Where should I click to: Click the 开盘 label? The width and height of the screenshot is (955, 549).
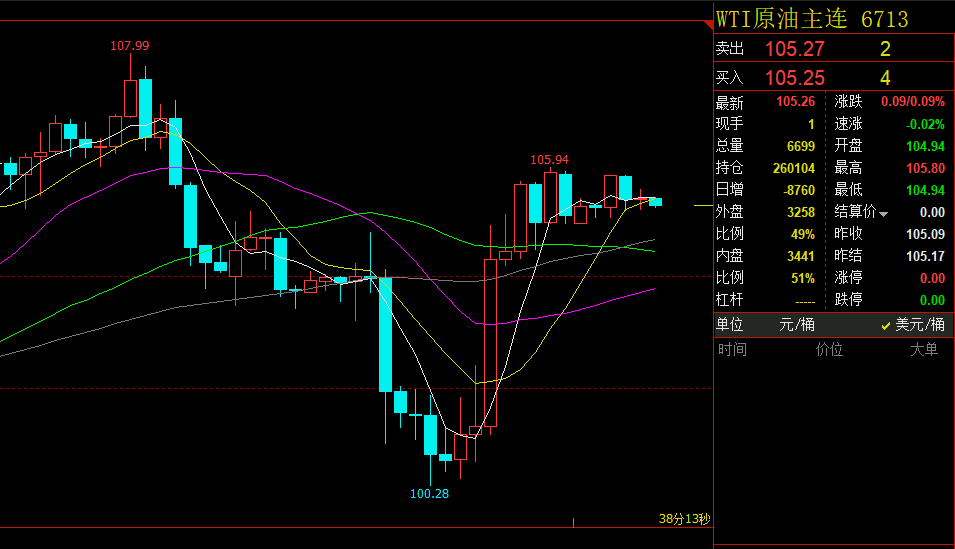(x=848, y=146)
